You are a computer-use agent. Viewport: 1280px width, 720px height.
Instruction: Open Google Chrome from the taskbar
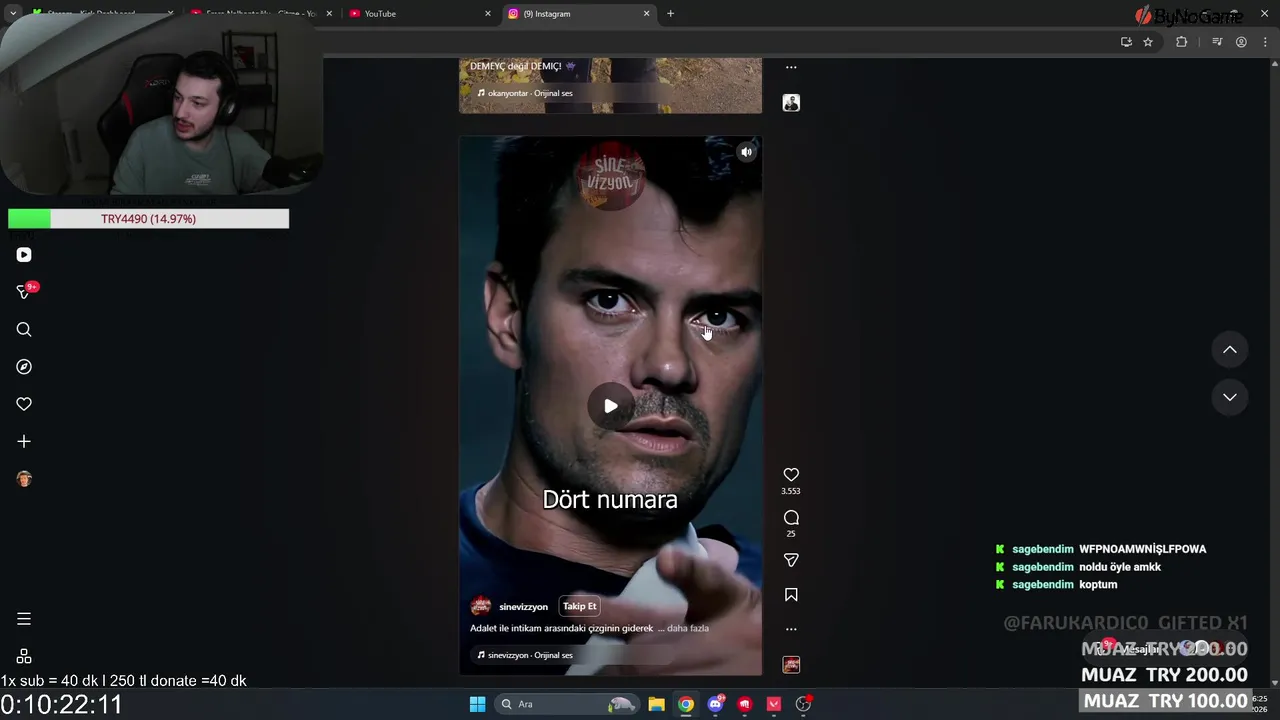(686, 704)
